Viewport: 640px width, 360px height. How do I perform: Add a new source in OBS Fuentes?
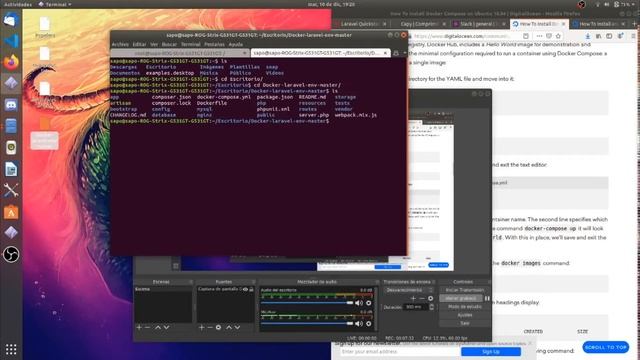point(201,327)
